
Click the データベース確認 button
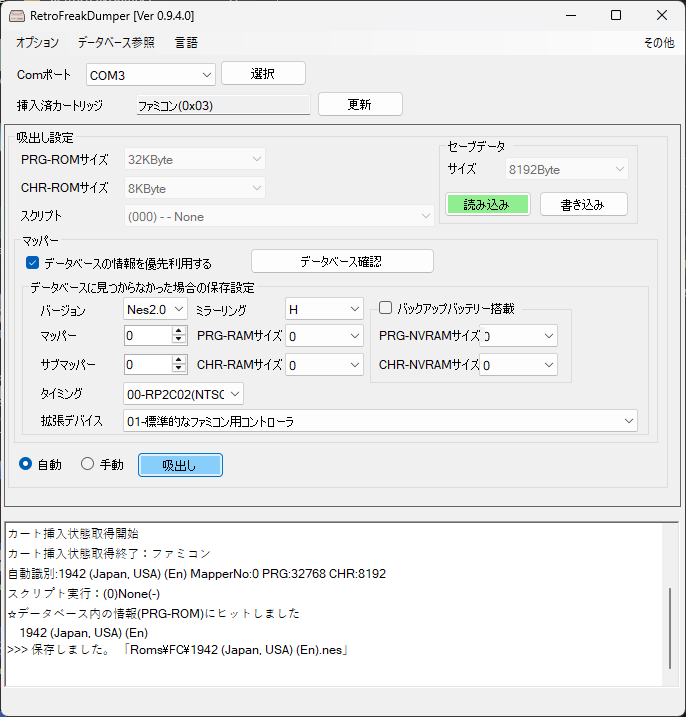click(x=342, y=261)
